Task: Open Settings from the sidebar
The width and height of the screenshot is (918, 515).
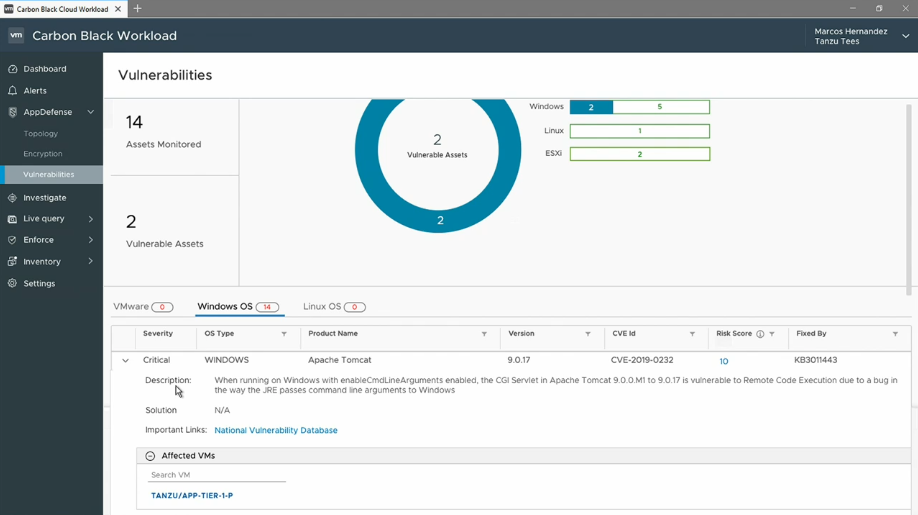Action: pos(39,283)
